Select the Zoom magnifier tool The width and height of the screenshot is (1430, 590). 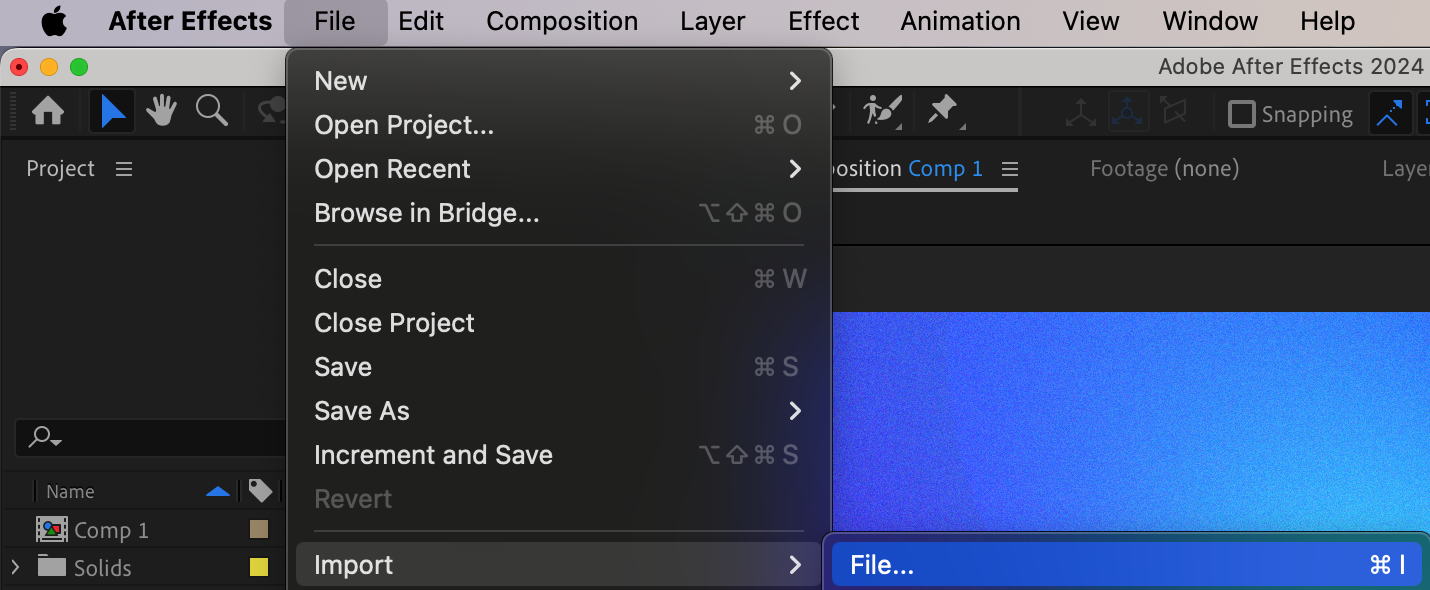(x=211, y=112)
